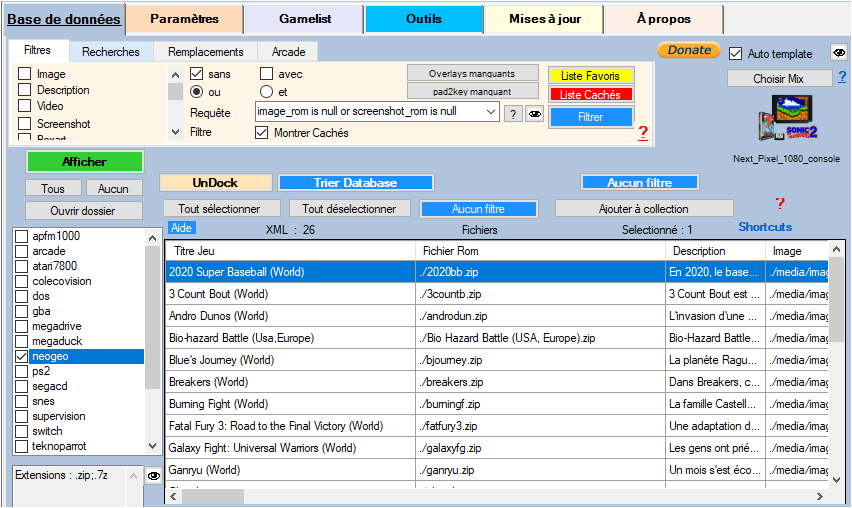852x508 pixels.
Task: Select the 'et' radio button
Action: pyautogui.click(x=267, y=92)
